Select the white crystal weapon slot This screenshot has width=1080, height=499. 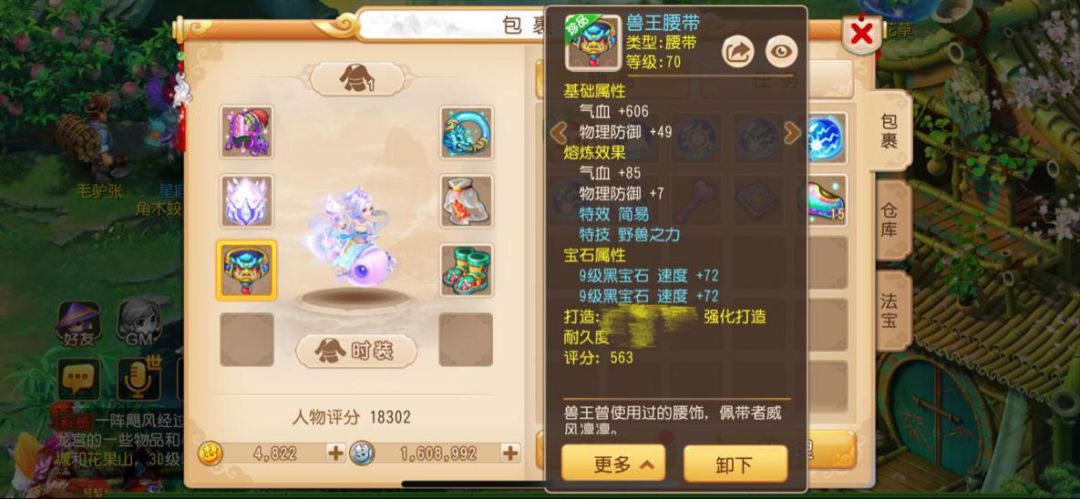pos(247,201)
